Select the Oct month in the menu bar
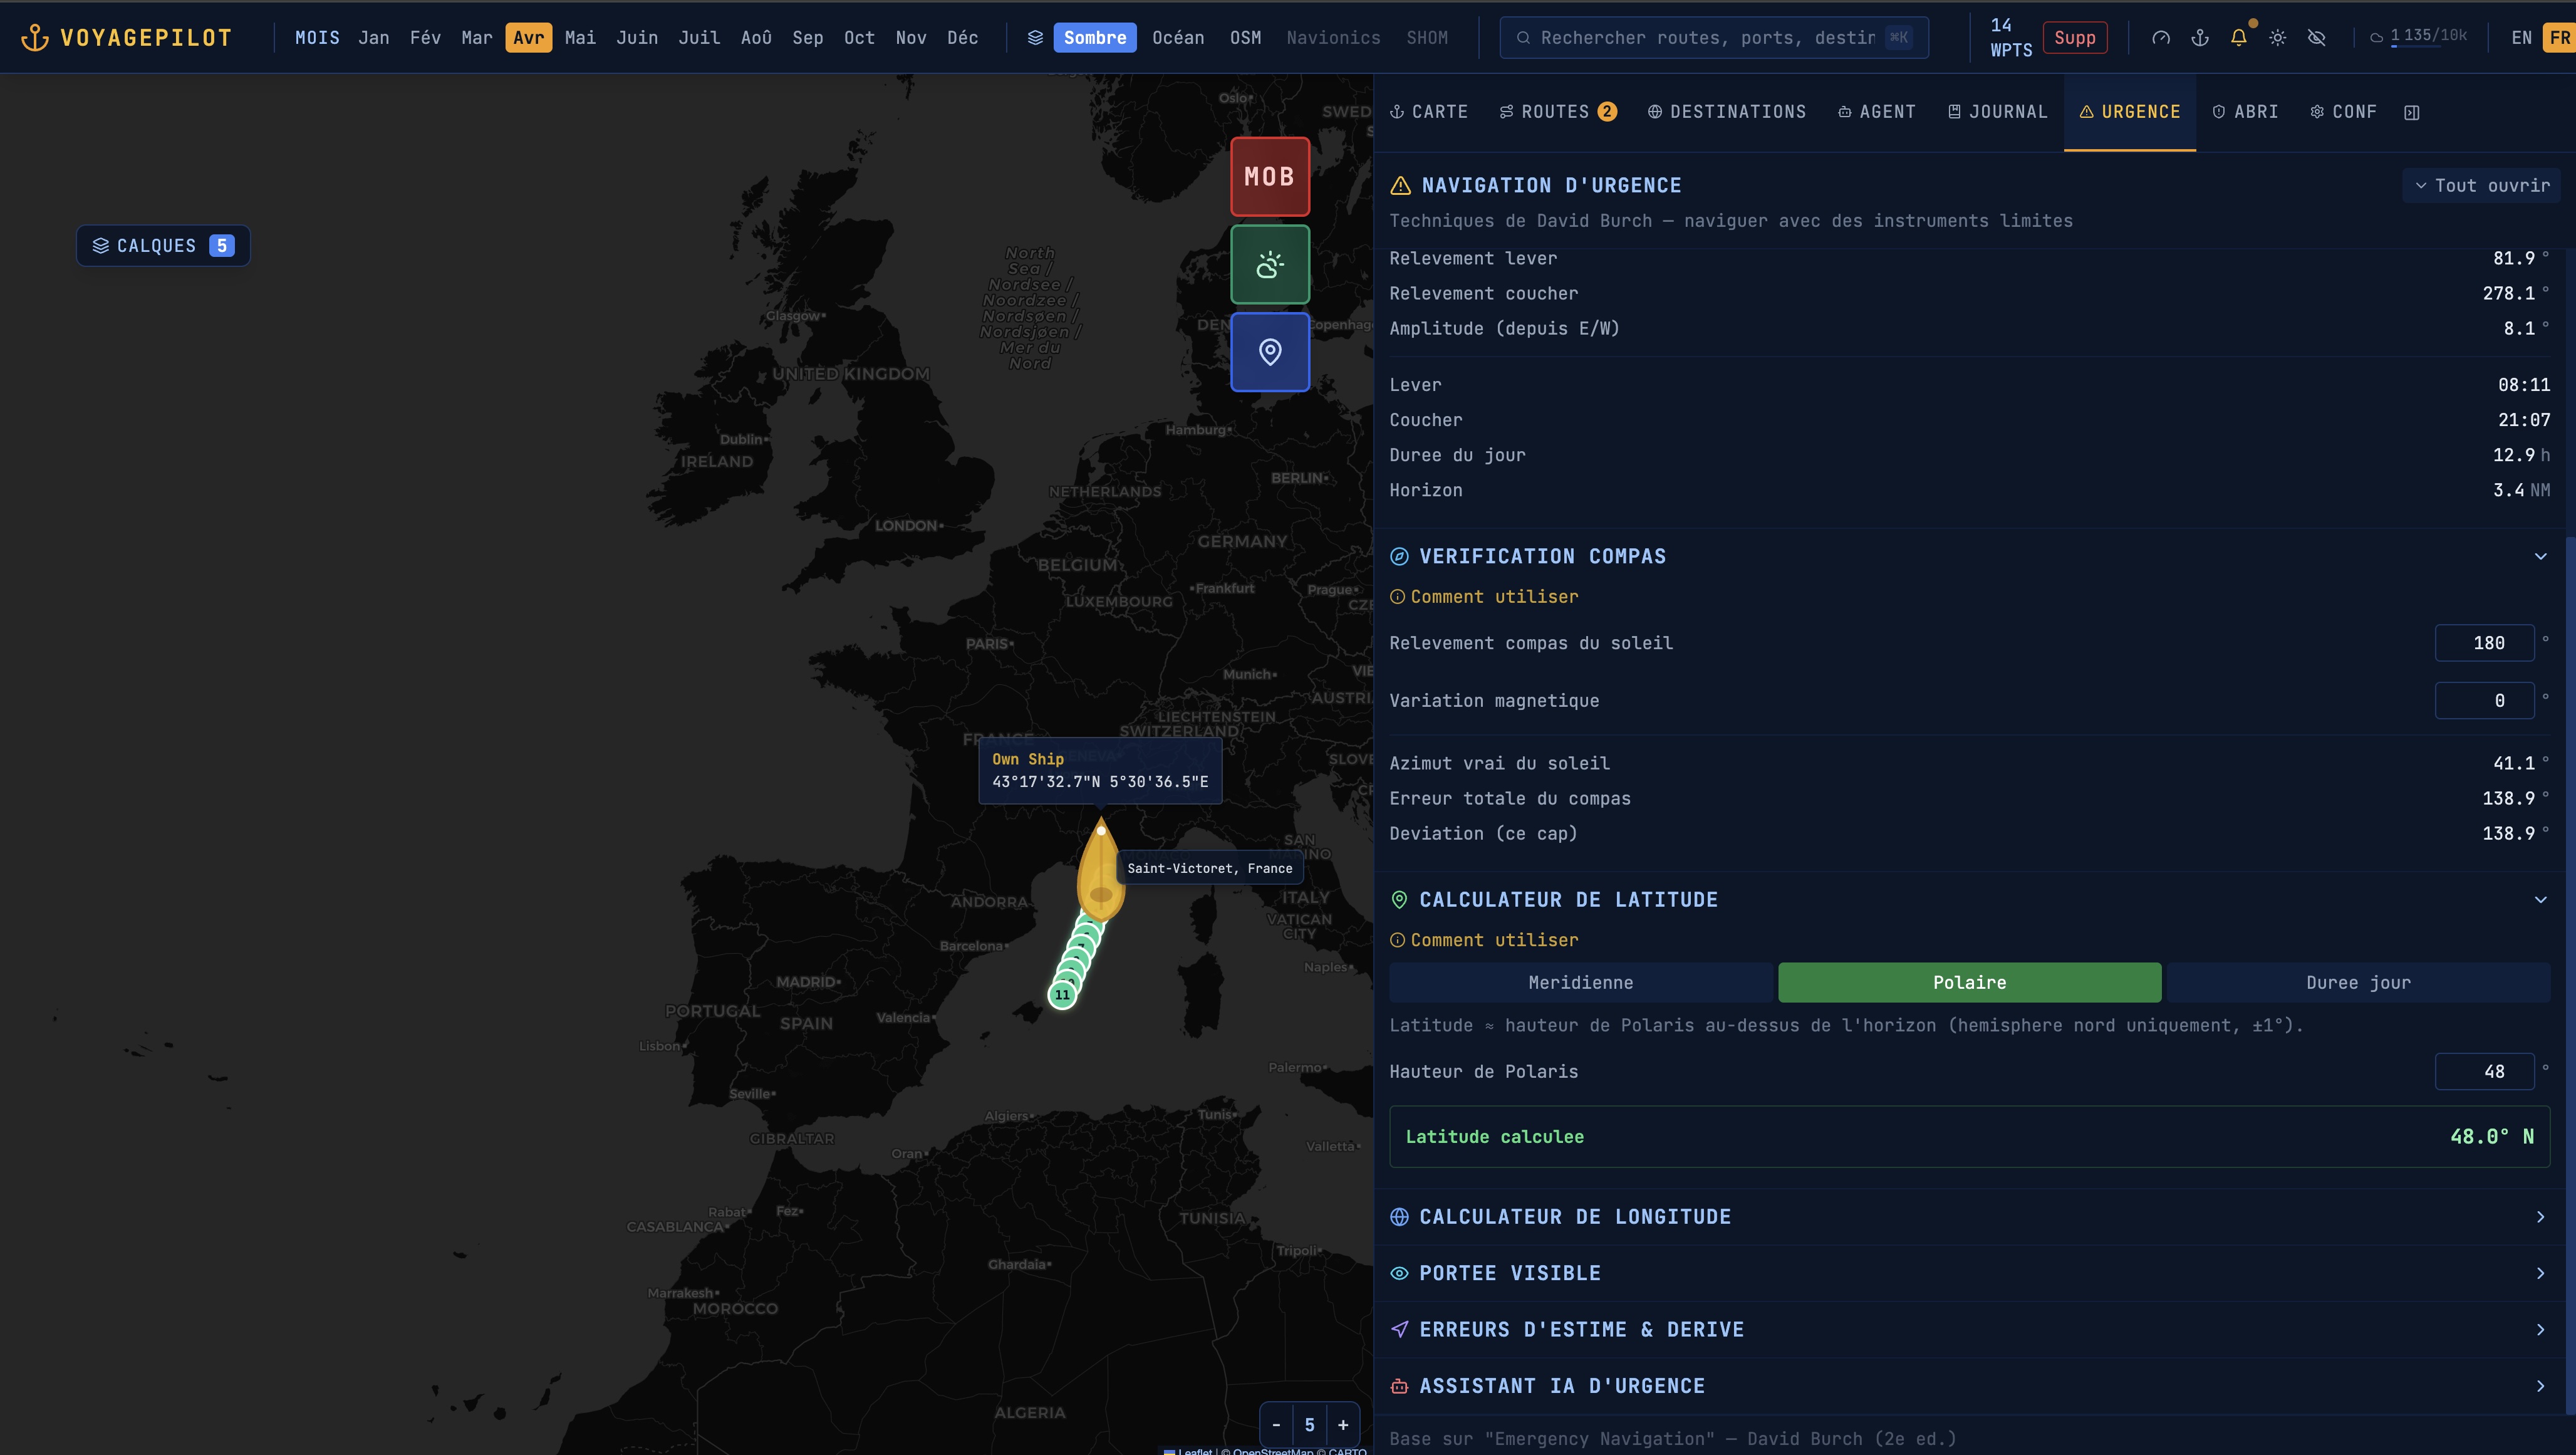This screenshot has height=1455, width=2576. tap(858, 37)
